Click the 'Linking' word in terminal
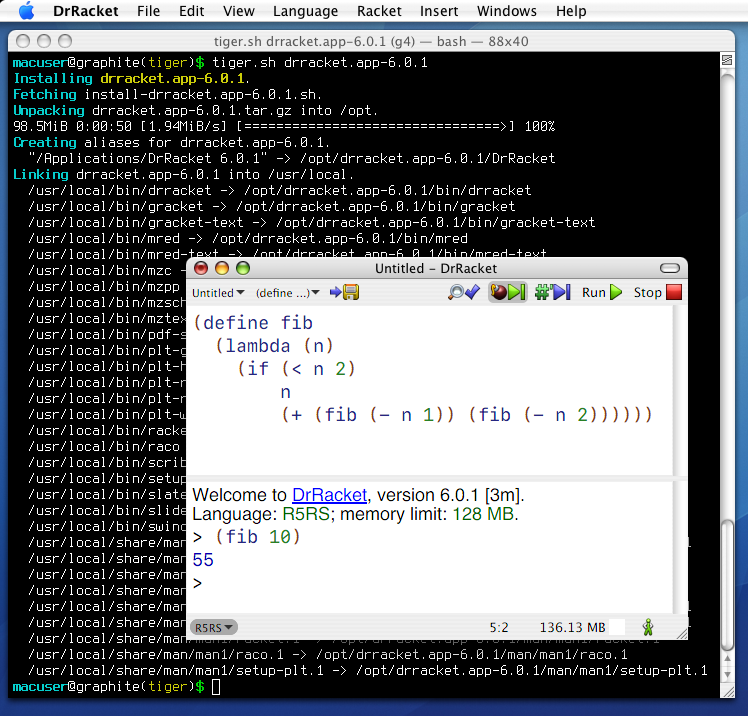 click(x=41, y=175)
